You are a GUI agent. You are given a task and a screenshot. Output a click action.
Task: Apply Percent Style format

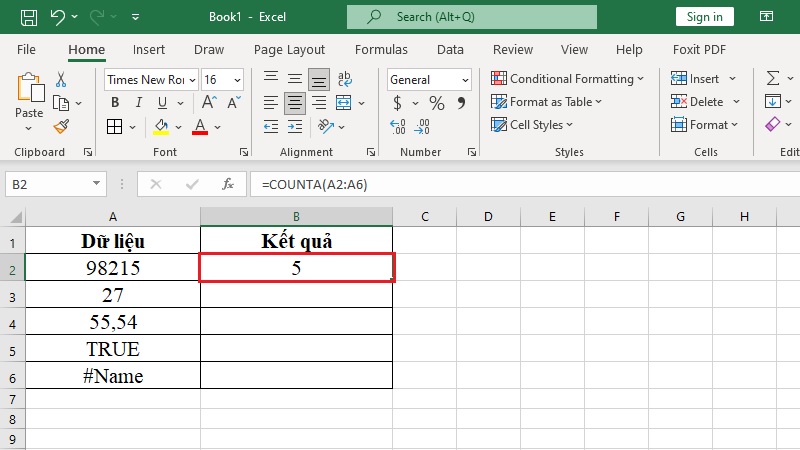(x=437, y=103)
